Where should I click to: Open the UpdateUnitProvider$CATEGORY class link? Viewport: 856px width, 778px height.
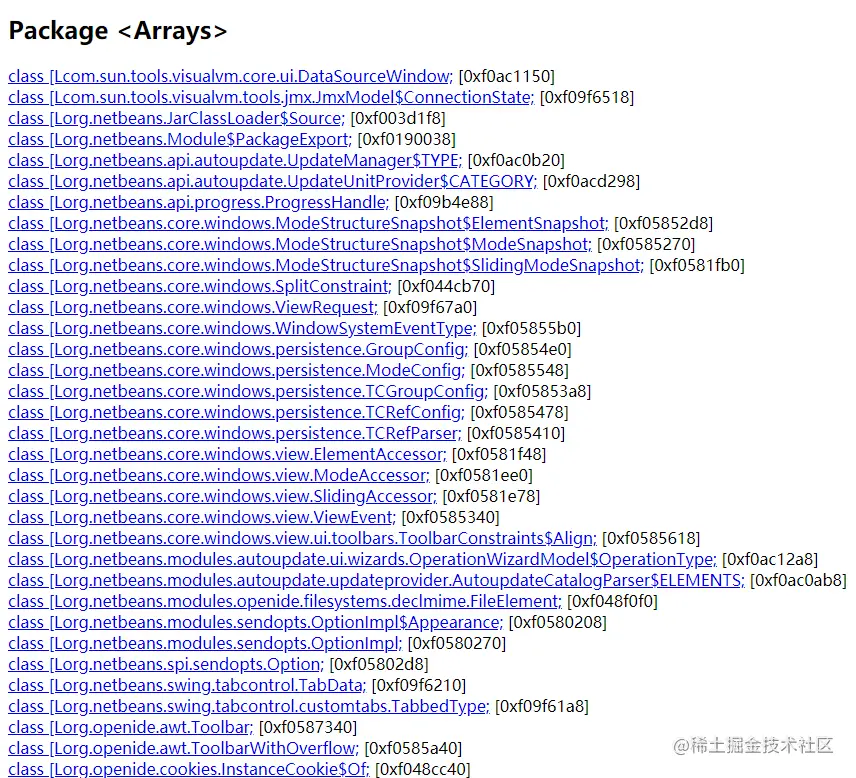[272, 181]
